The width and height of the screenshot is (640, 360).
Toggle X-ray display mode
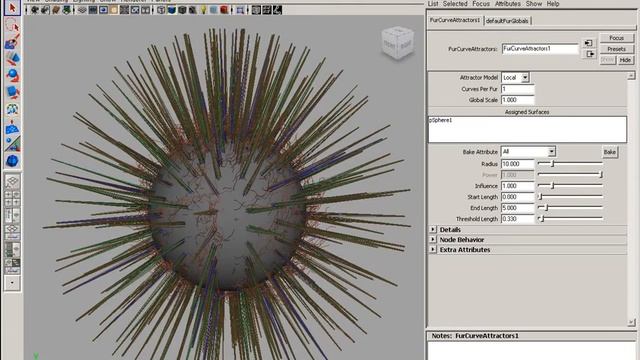(256, 10)
